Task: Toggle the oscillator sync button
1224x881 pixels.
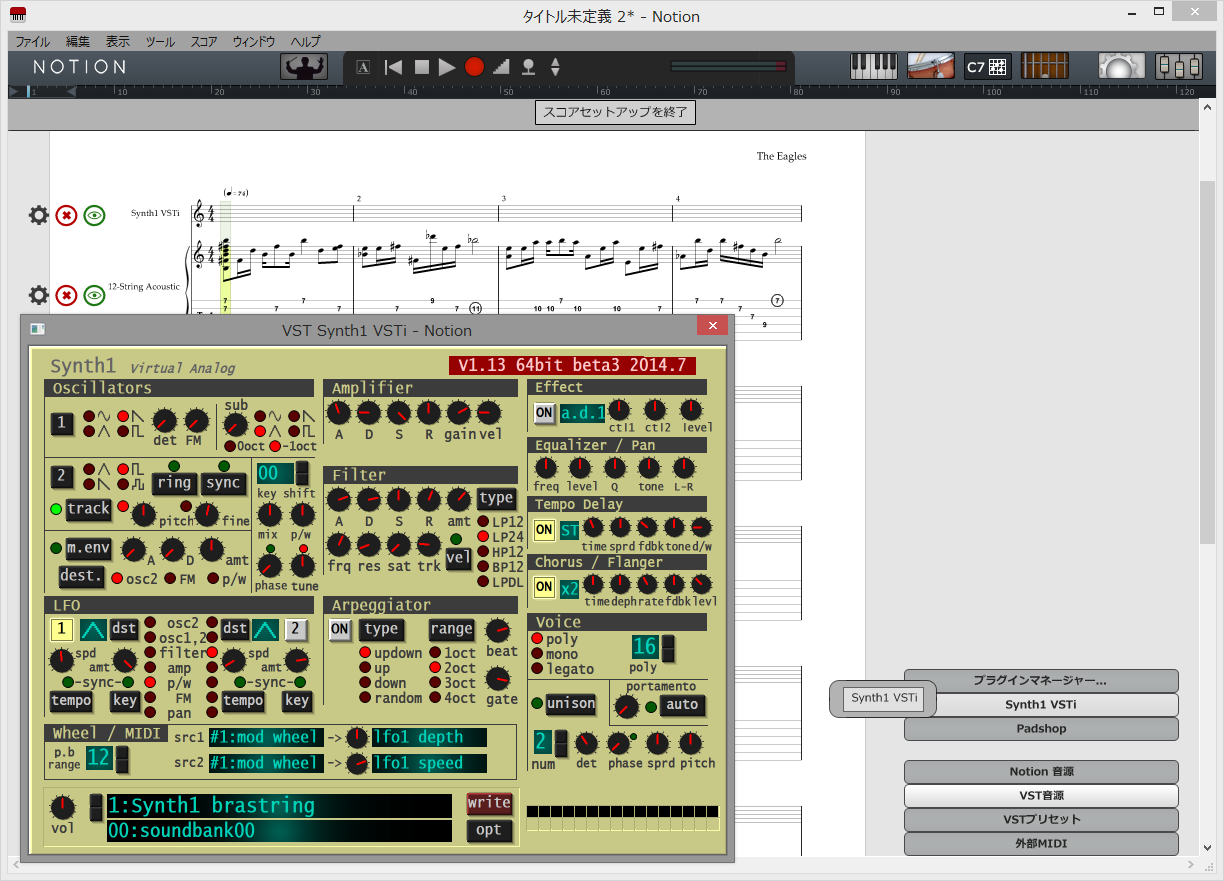Action: coord(223,483)
